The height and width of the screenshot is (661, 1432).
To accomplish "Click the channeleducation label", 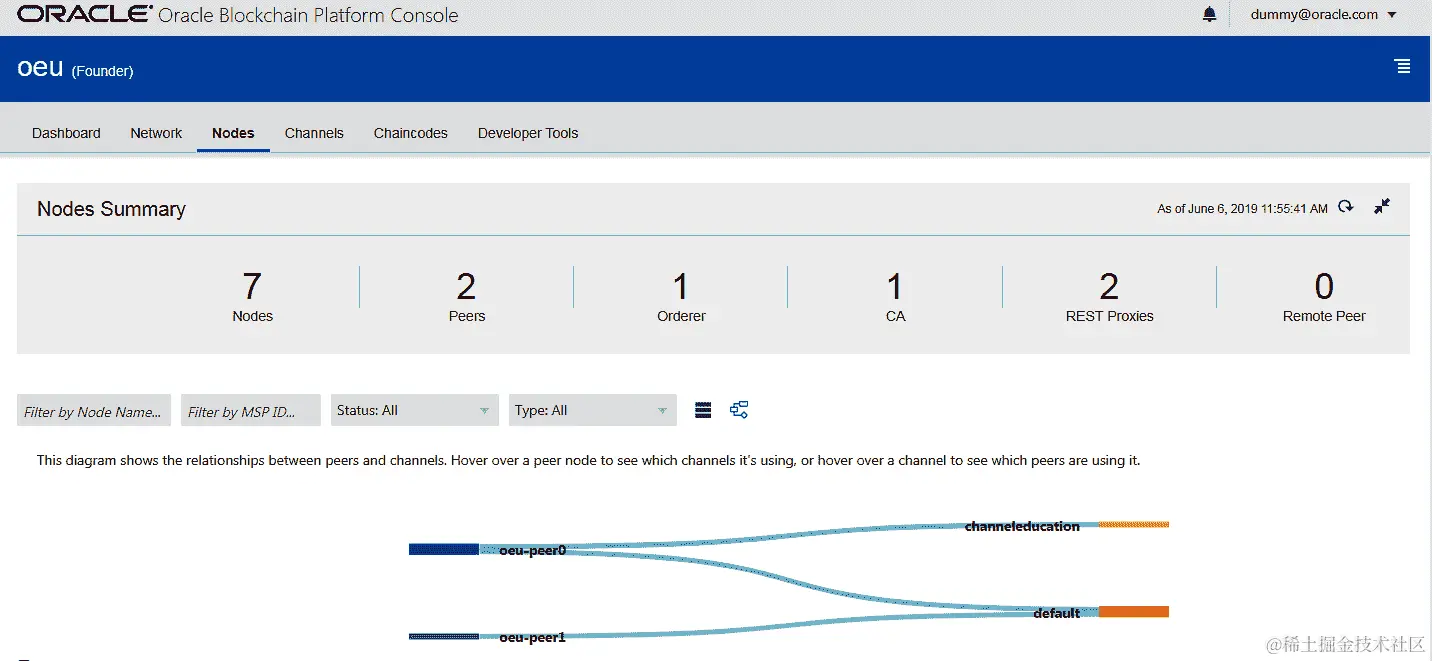I will pos(1022,526).
